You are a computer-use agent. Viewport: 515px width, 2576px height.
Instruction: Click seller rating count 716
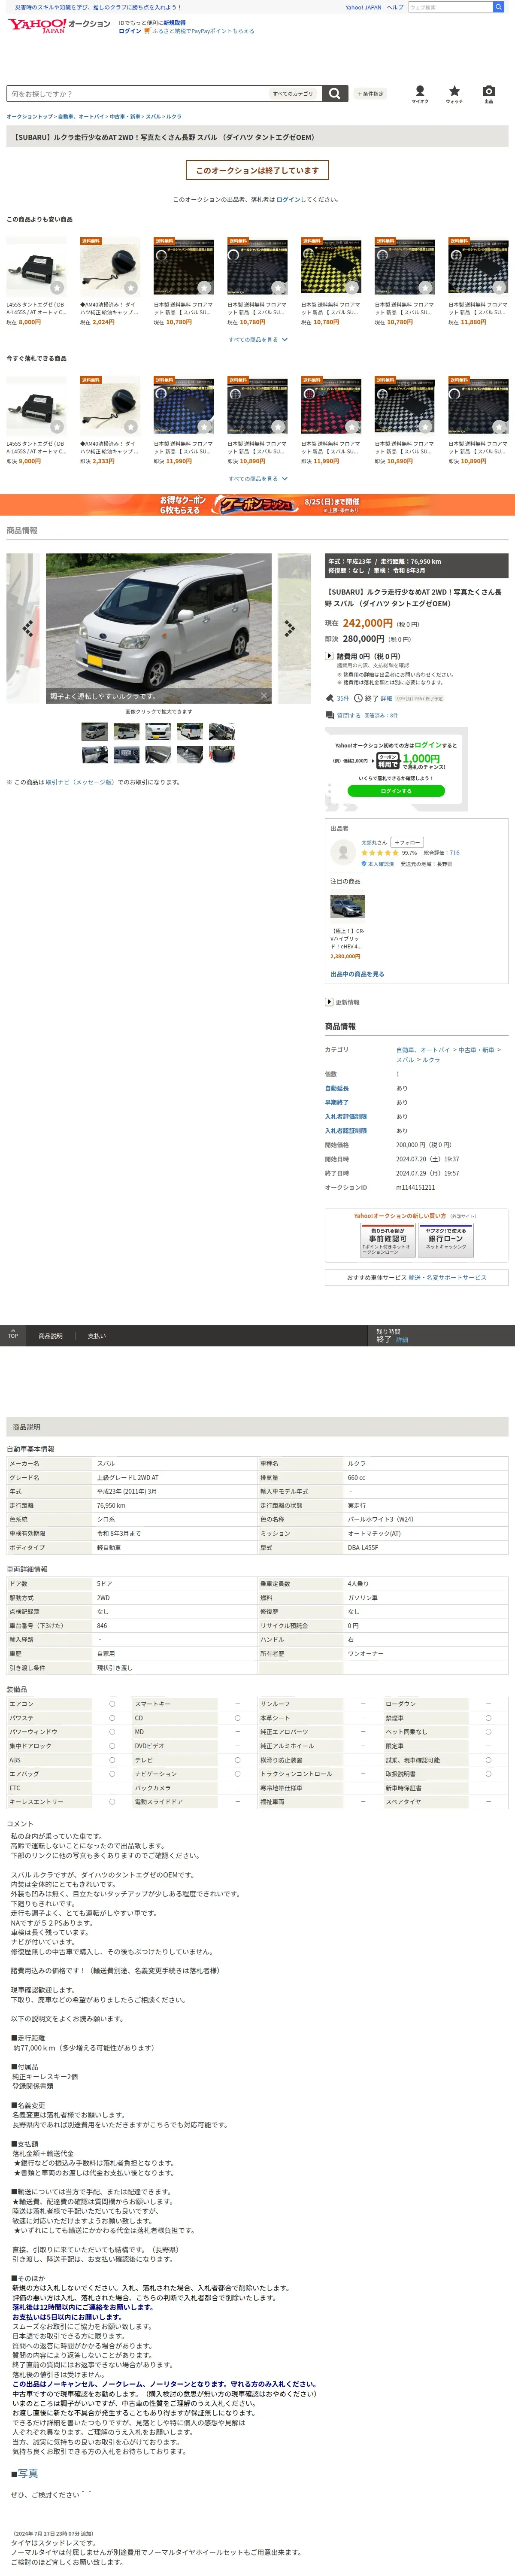[x=455, y=853]
